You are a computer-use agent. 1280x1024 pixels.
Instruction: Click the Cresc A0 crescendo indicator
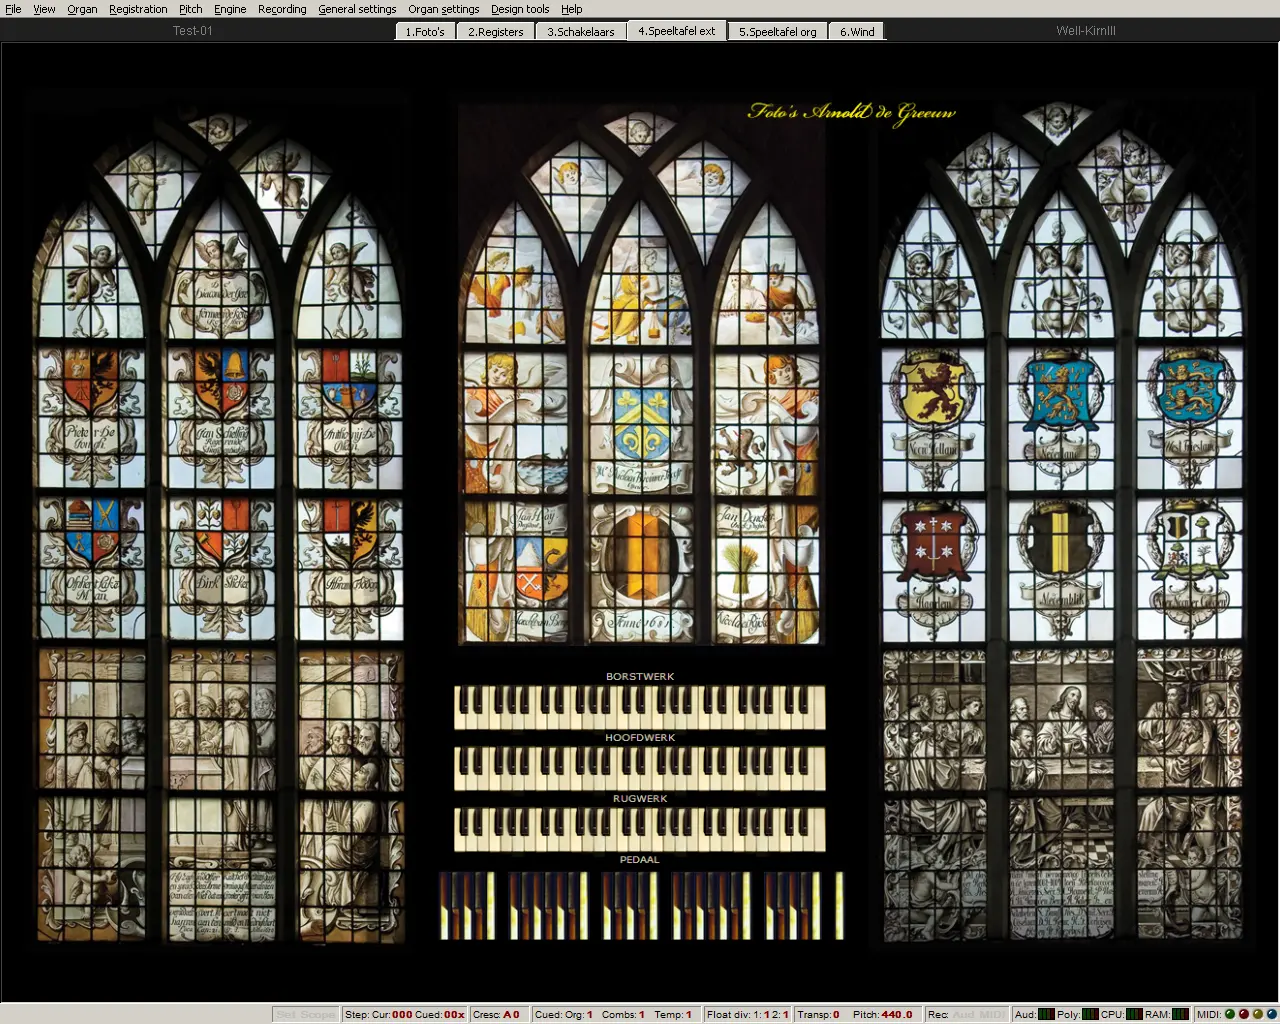[496, 1014]
